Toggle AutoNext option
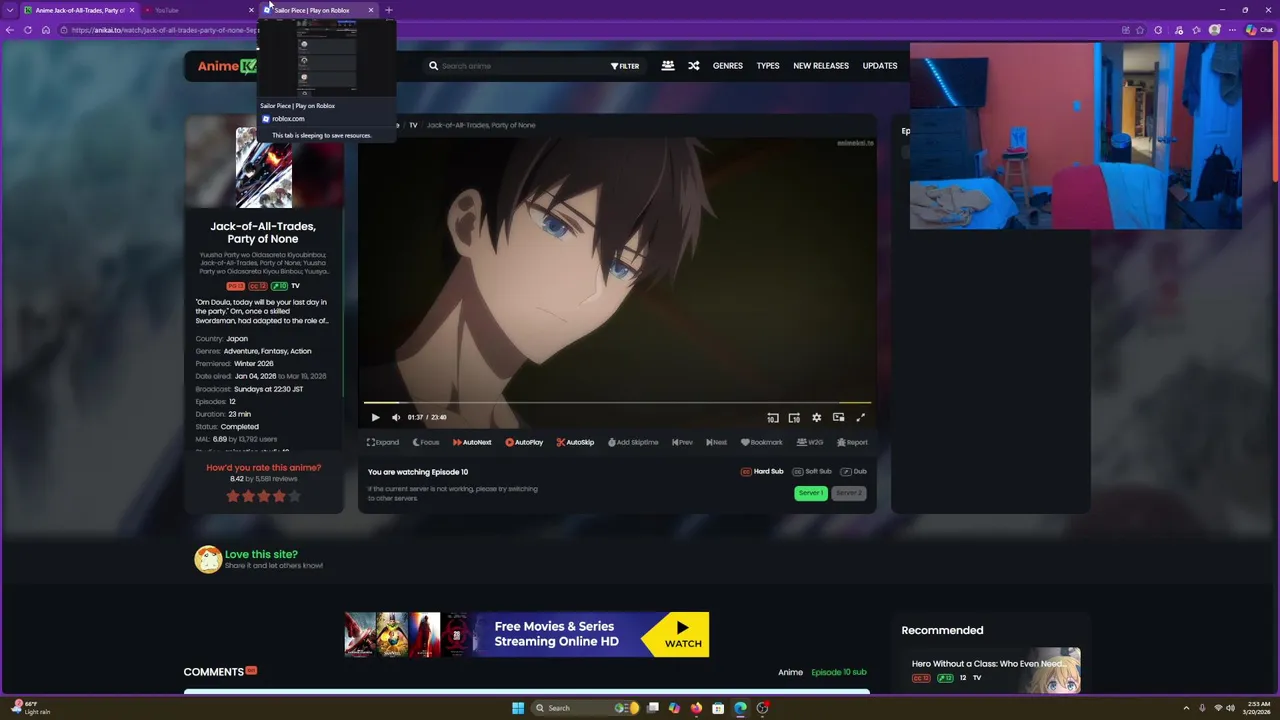The image size is (1280, 720). (472, 442)
